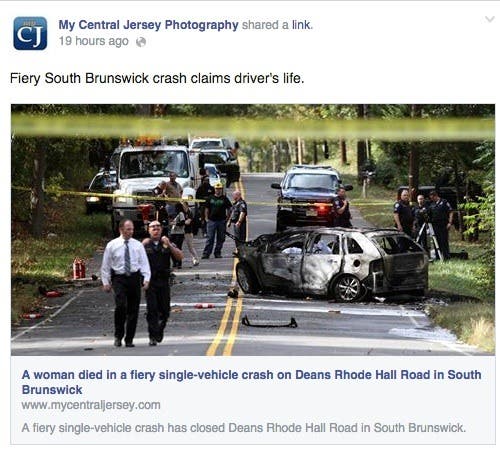Select the post caption 'Fiery South Brunswick crash claims driver's life.'
This screenshot has width=500, height=456.
[157, 78]
